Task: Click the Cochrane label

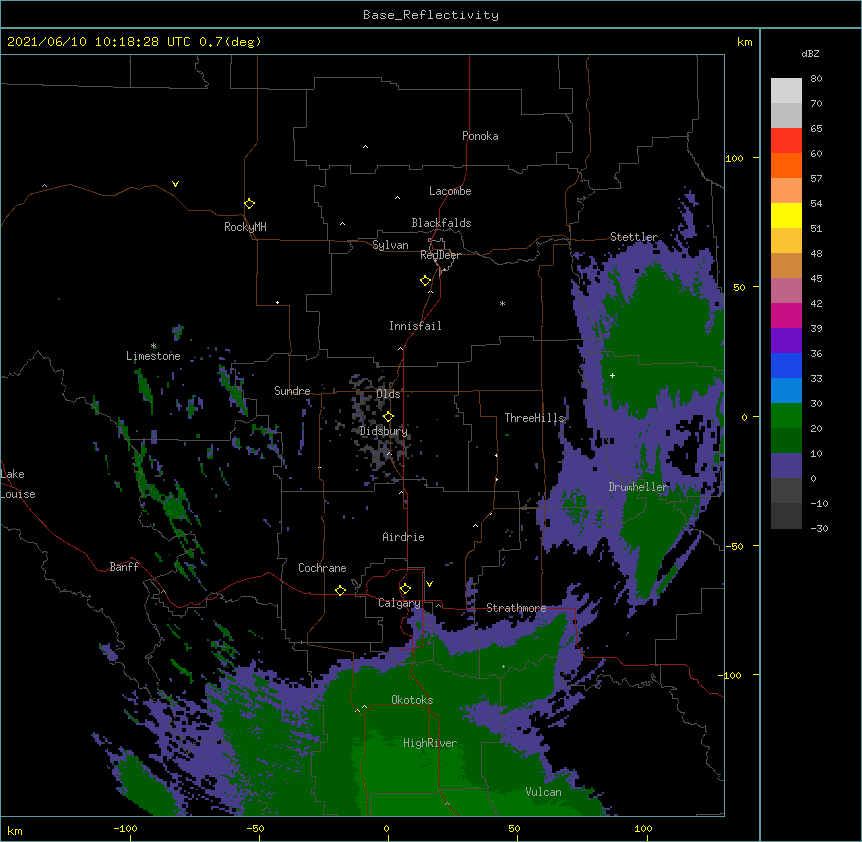Action: pos(322,568)
